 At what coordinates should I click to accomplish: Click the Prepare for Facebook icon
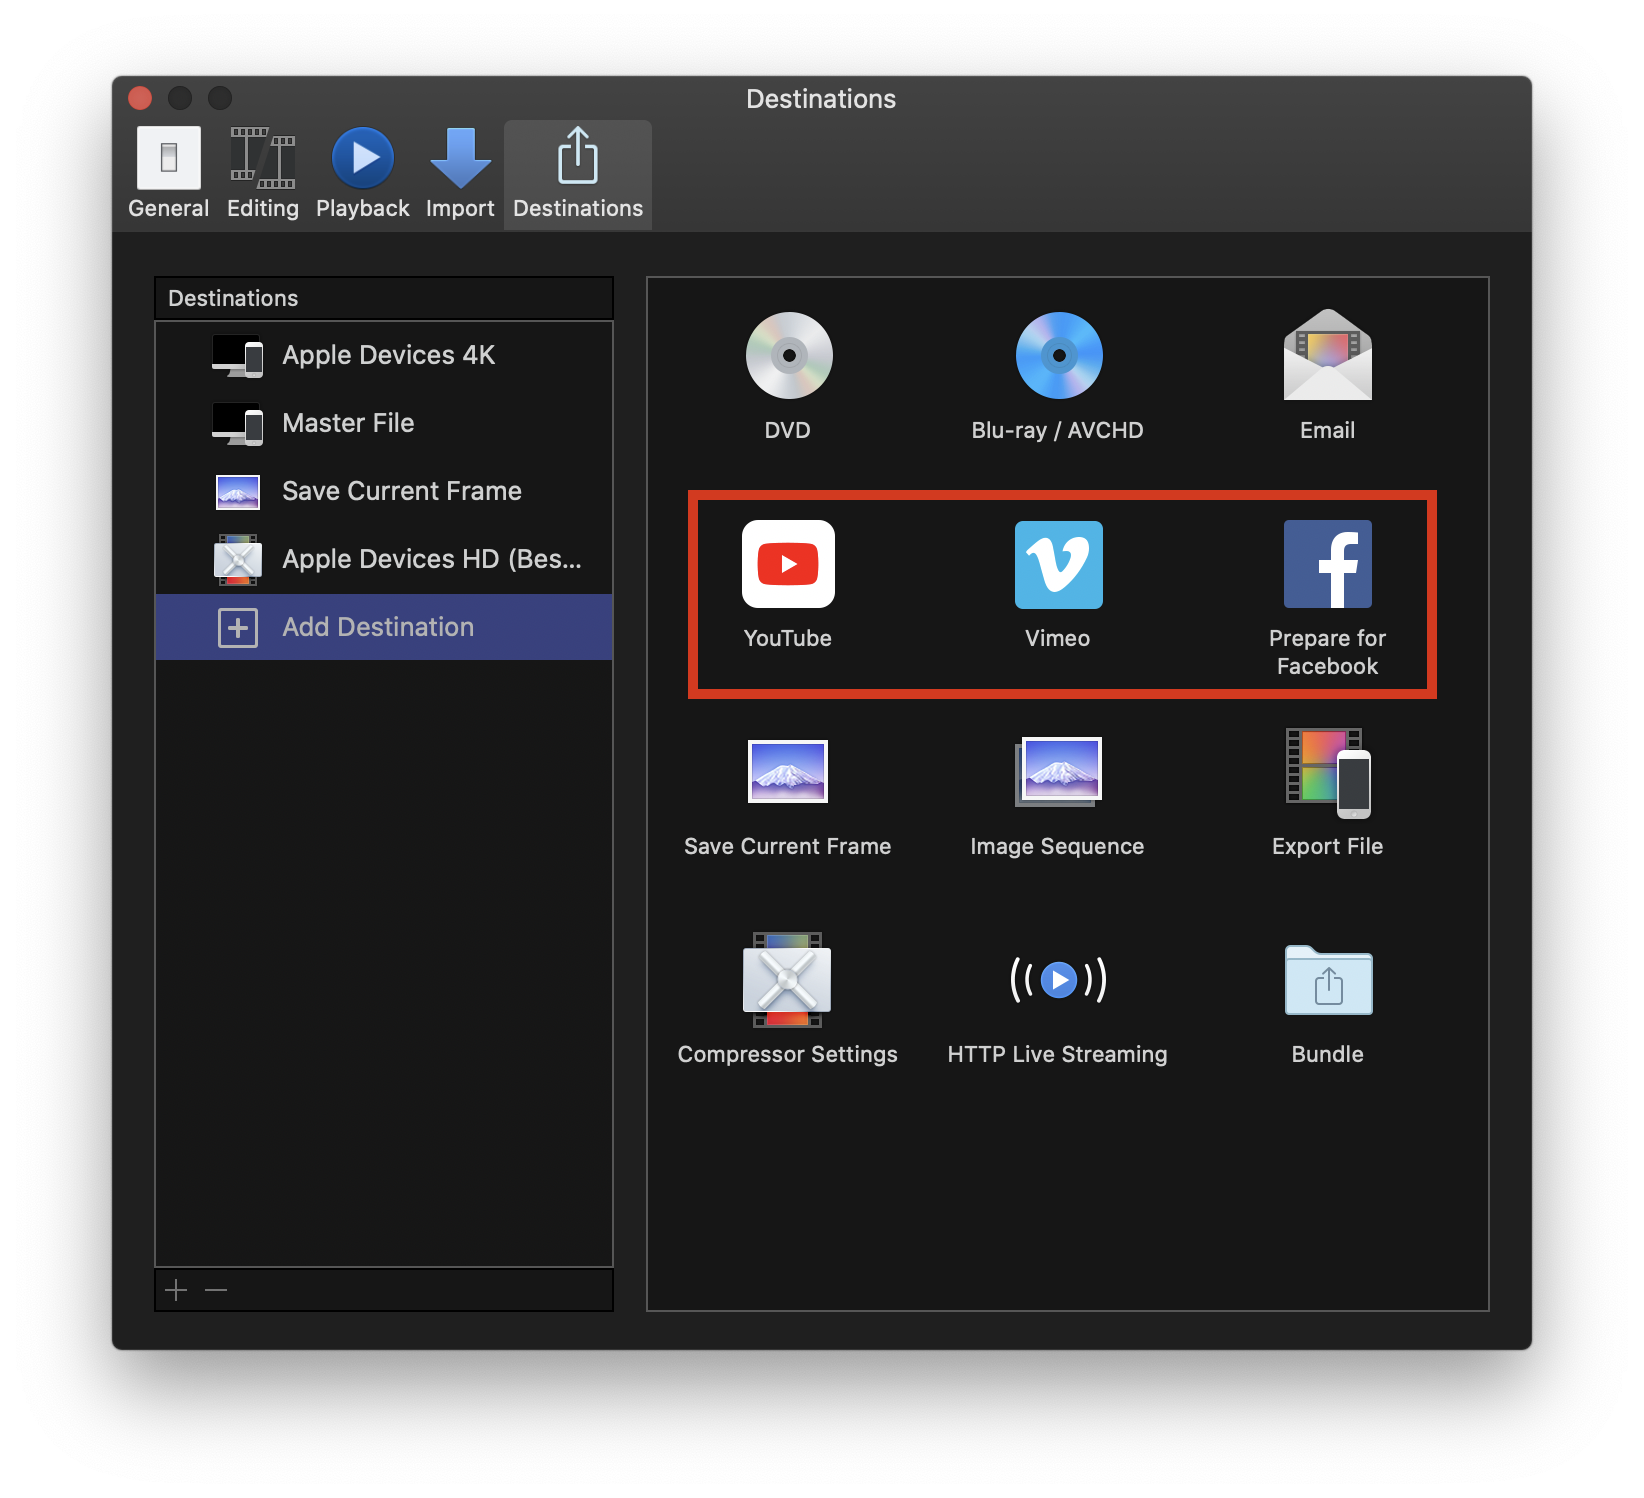pyautogui.click(x=1328, y=564)
